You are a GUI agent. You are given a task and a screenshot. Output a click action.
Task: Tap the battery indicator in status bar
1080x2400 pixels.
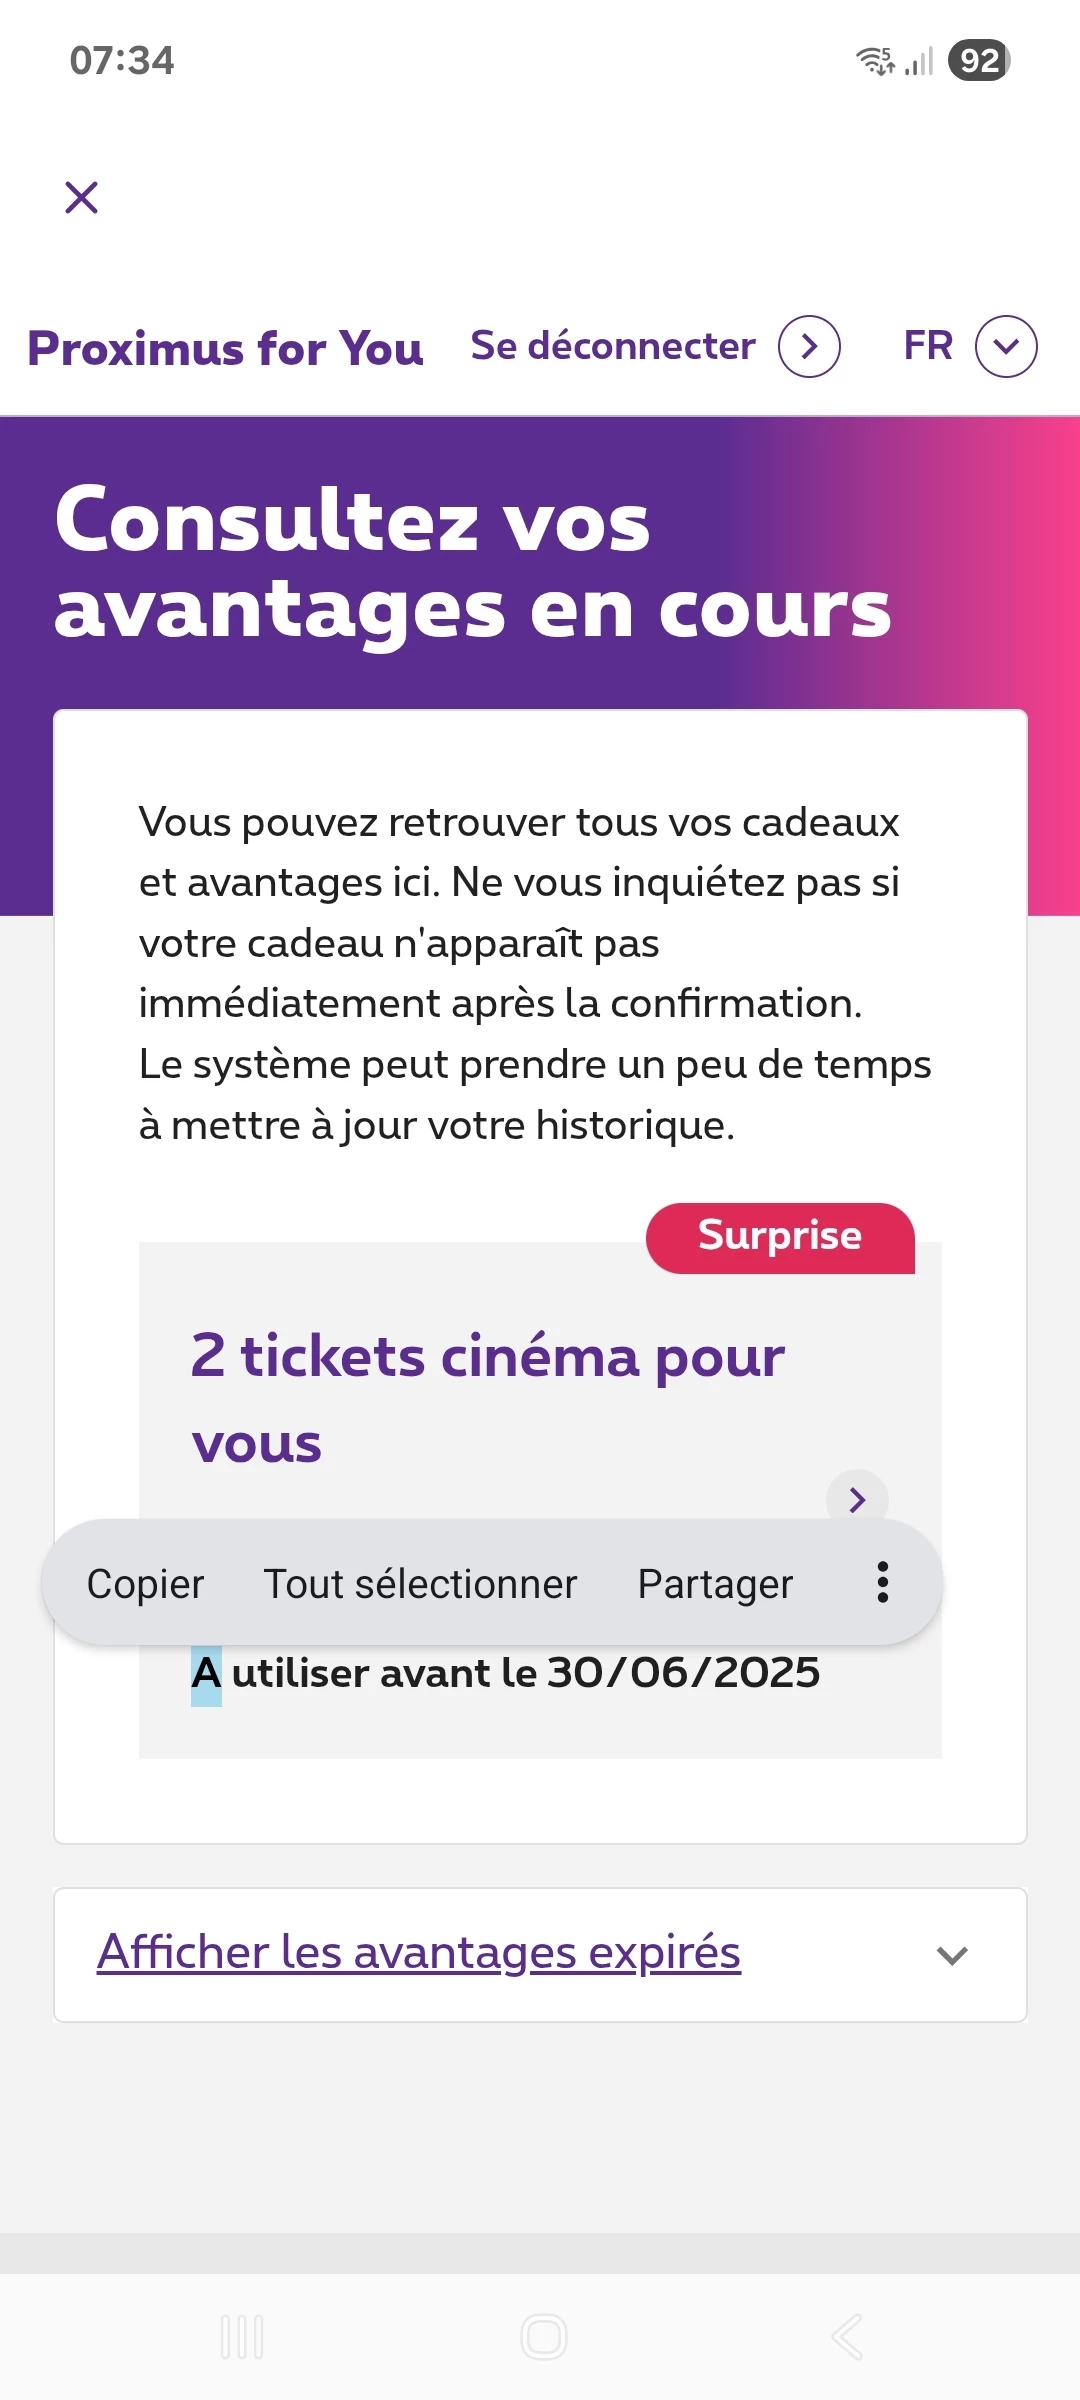tap(978, 60)
